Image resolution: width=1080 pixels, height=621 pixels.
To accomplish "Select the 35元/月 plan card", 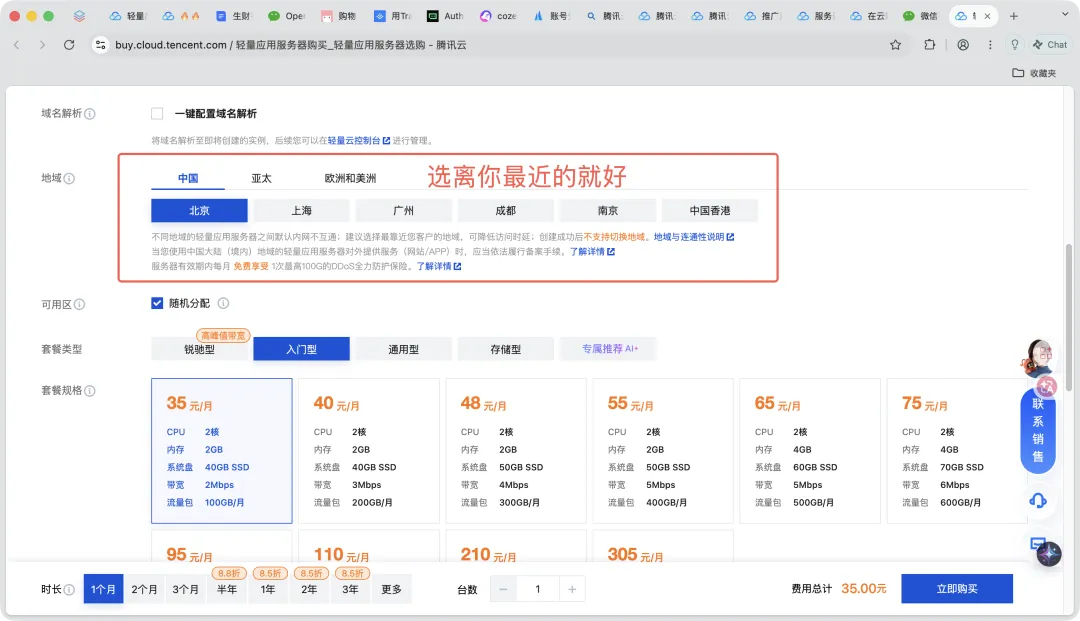I will [222, 451].
